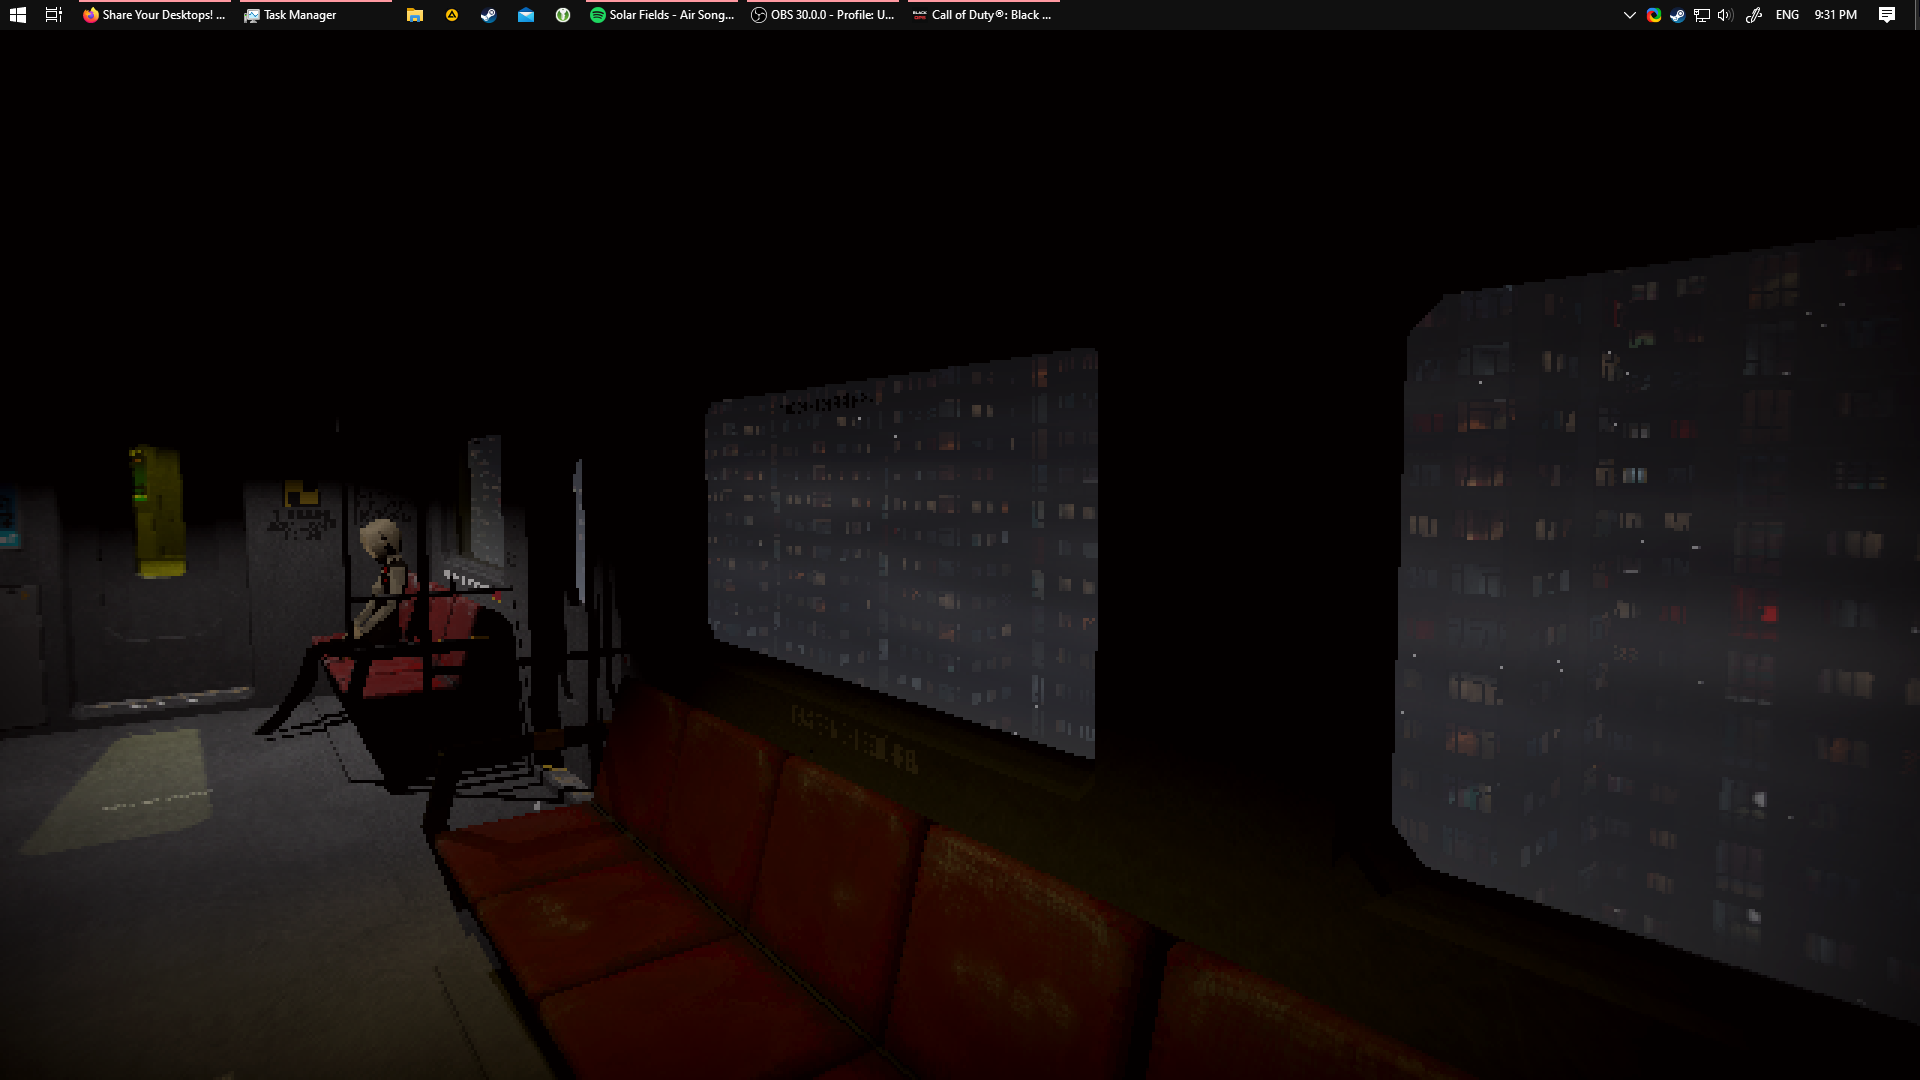Click the yellow triangle app taskbar icon
Screen dimensions: 1920x1080
point(452,15)
